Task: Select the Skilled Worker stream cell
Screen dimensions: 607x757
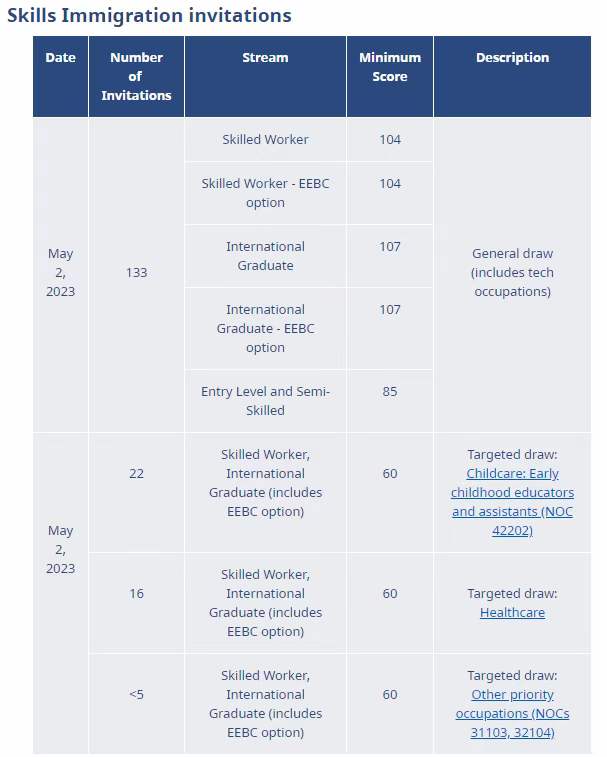Action: coord(265,140)
